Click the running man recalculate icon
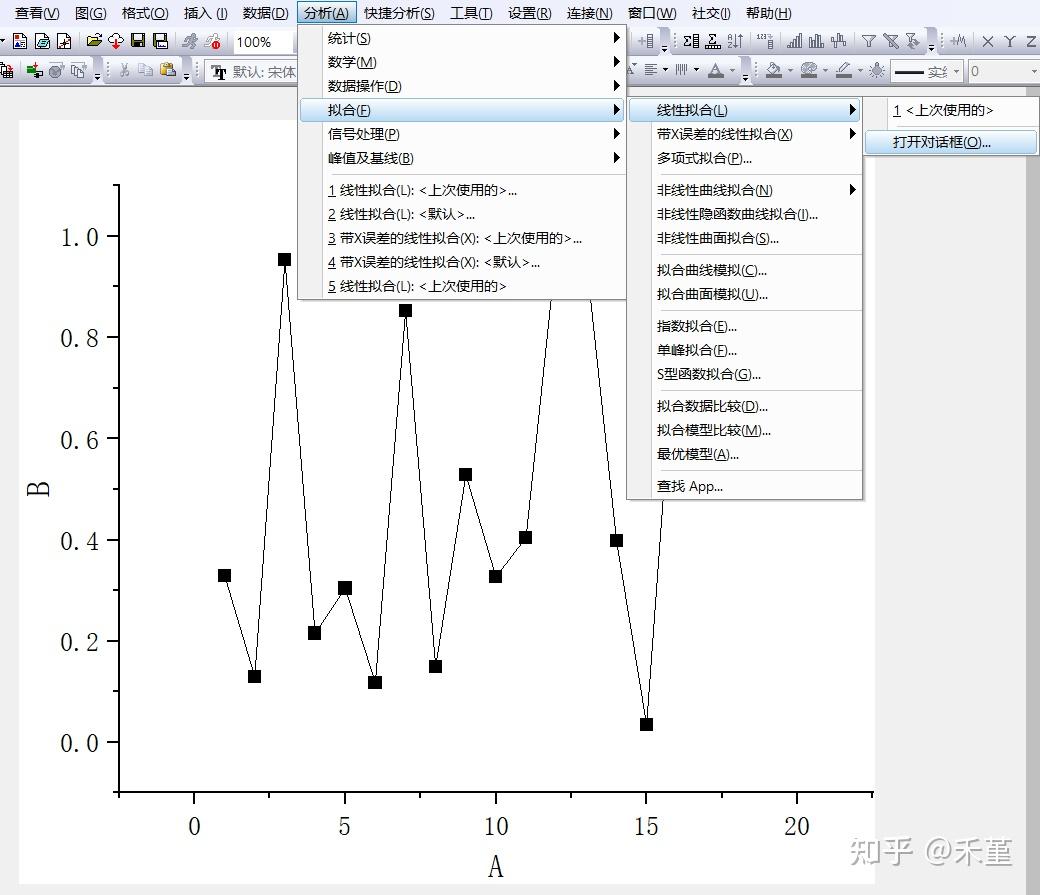The image size is (1040, 895). 190,41
